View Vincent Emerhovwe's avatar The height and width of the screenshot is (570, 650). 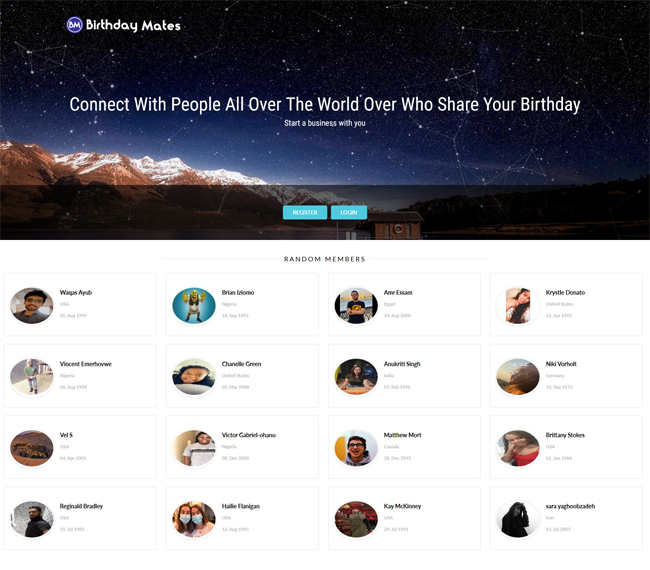[x=32, y=376]
